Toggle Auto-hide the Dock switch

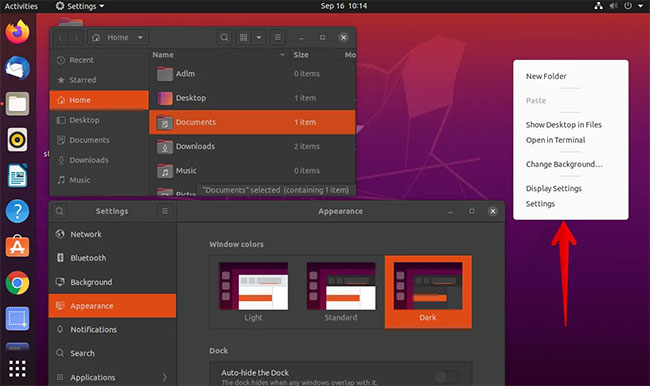(447, 377)
